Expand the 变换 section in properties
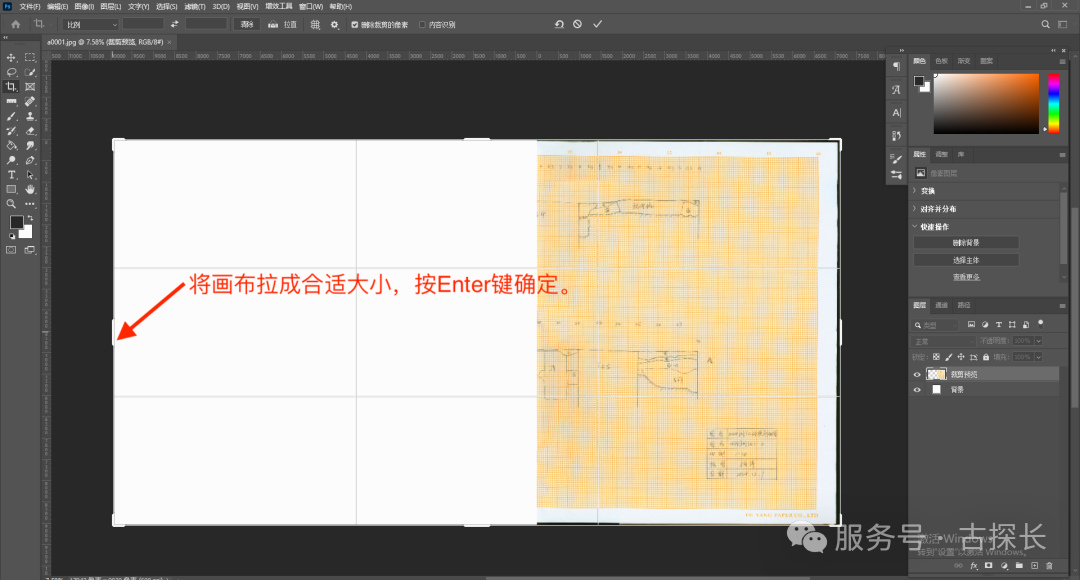1080x580 pixels. [926, 191]
